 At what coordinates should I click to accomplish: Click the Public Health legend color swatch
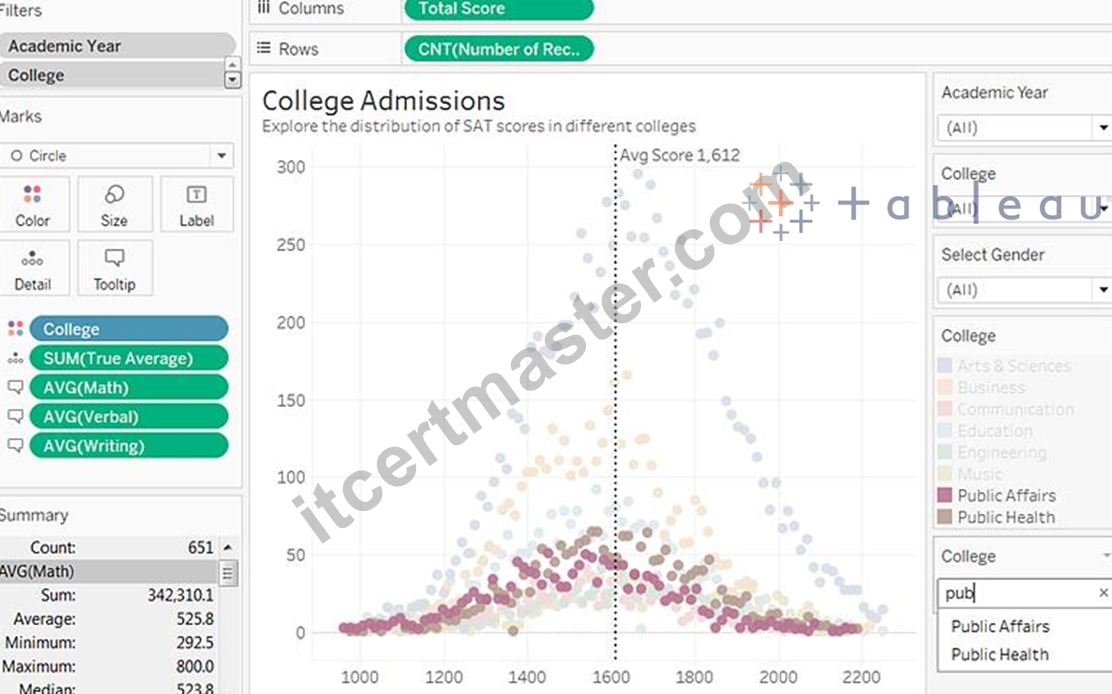(945, 517)
